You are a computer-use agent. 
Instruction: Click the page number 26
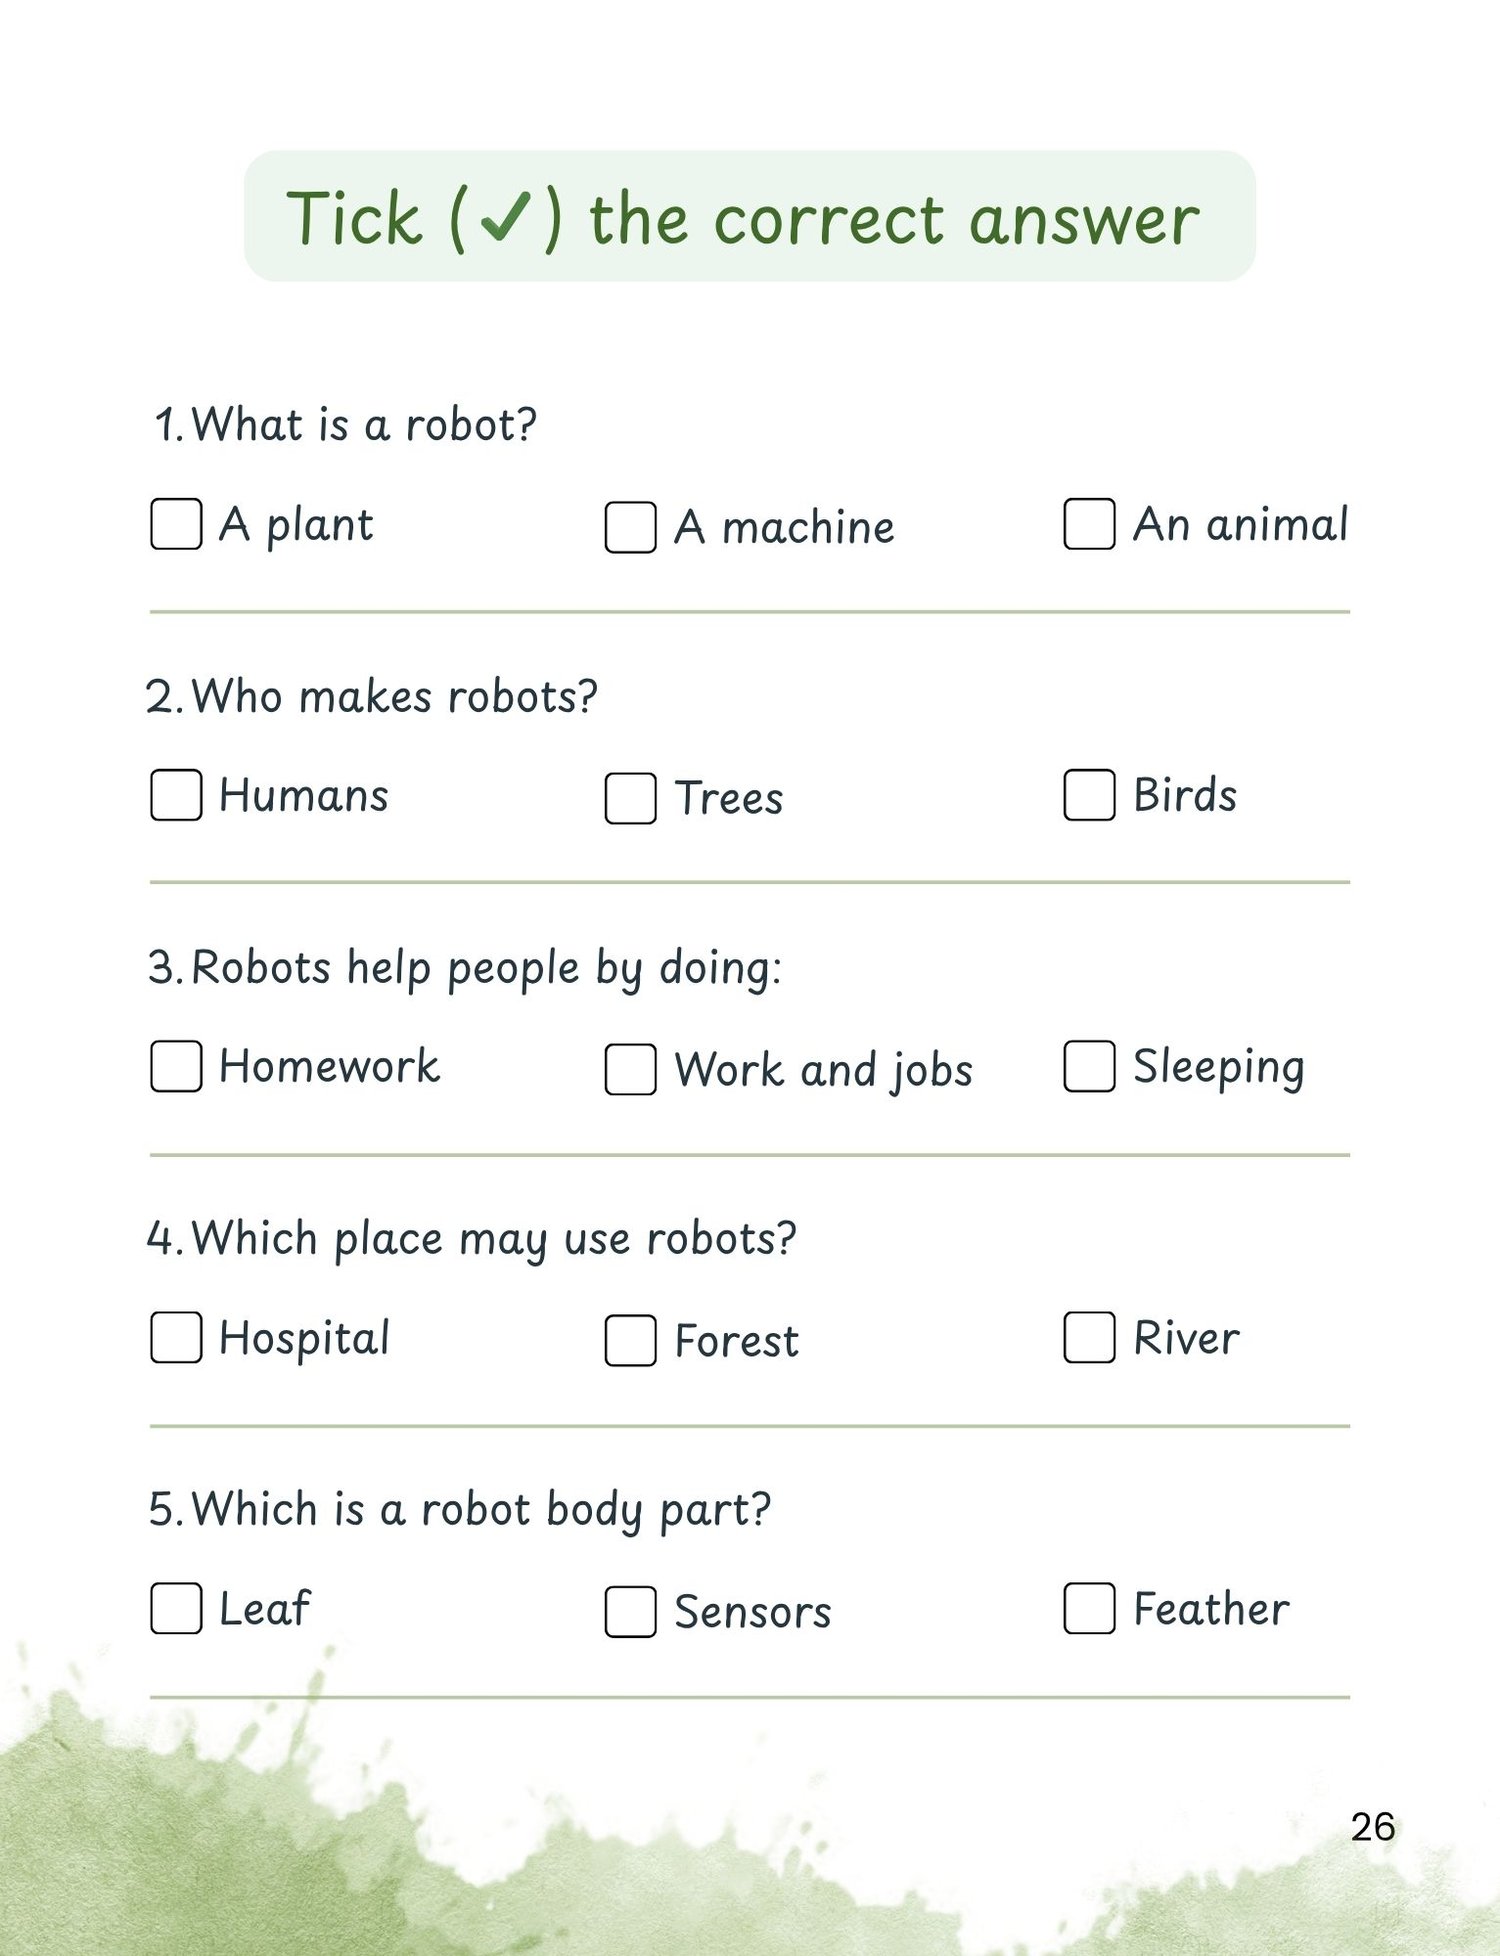pos(1373,1827)
